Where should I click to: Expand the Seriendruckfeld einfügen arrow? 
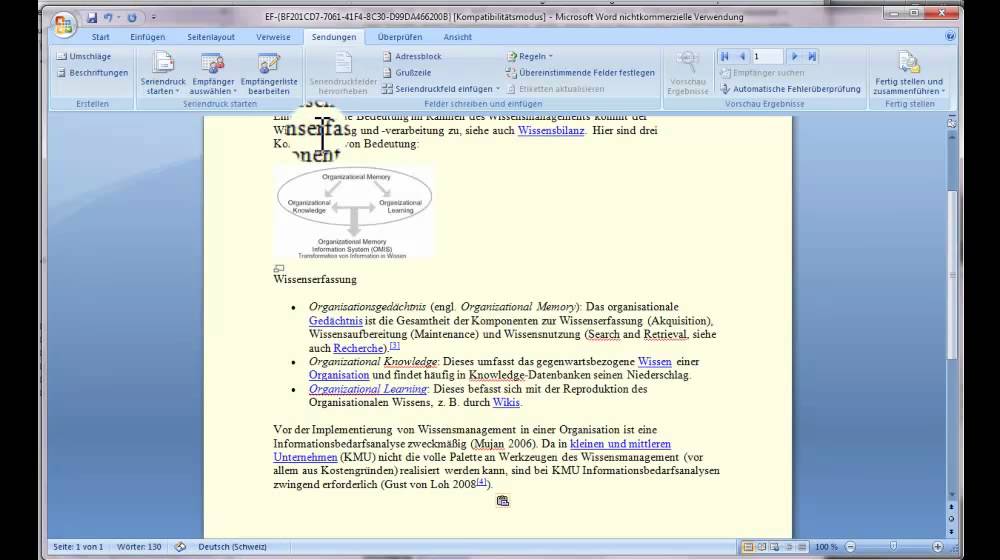[498, 89]
